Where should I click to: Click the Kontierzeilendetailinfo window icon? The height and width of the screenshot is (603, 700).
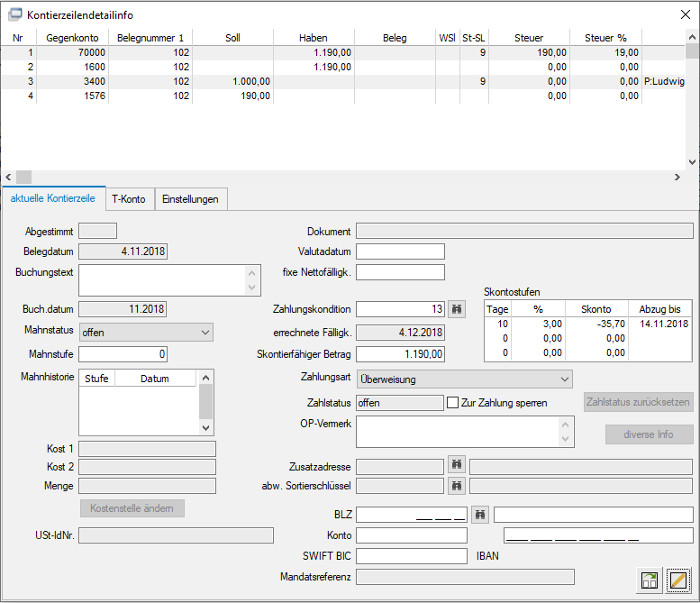point(14,15)
